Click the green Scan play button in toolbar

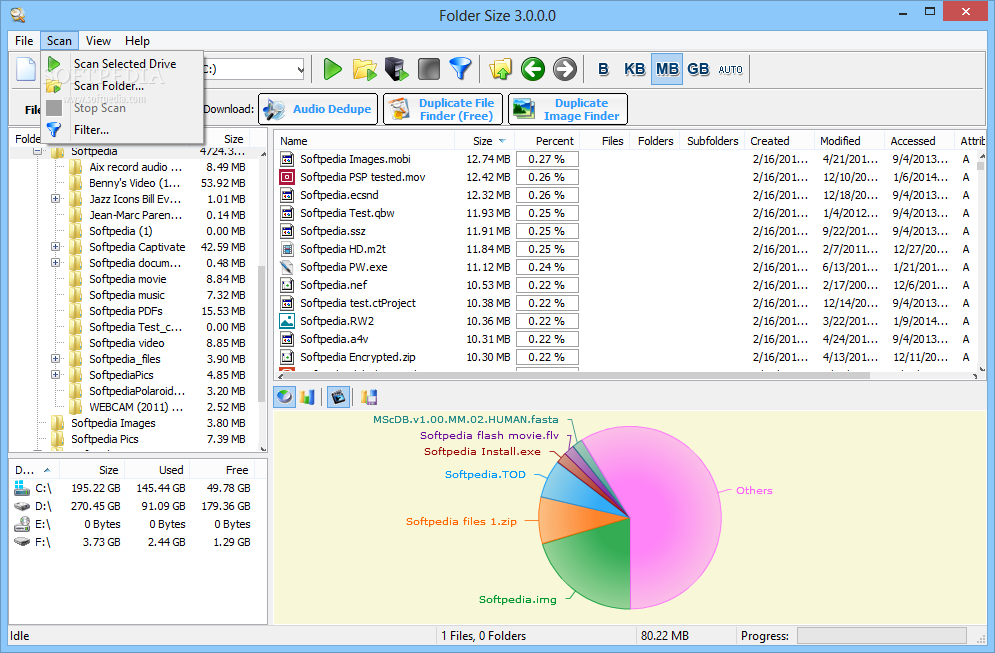(x=333, y=69)
